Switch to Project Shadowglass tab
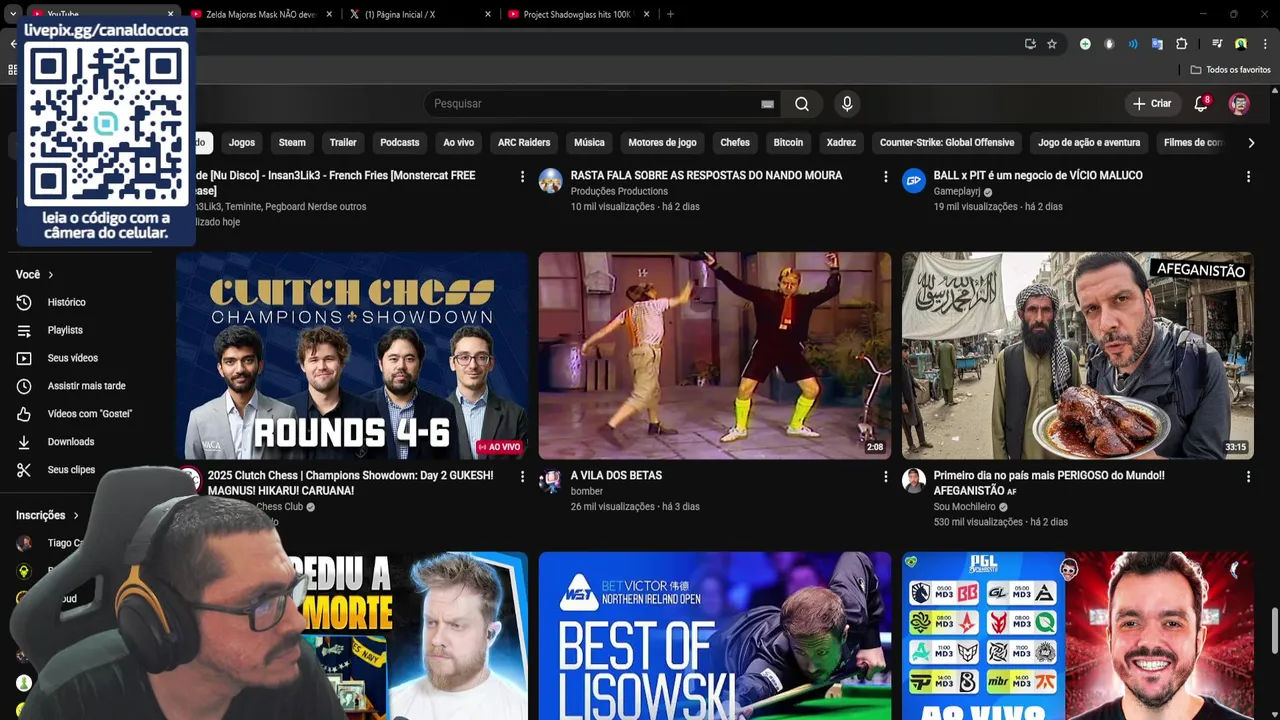Screen dimensions: 1280x720 [578, 14]
